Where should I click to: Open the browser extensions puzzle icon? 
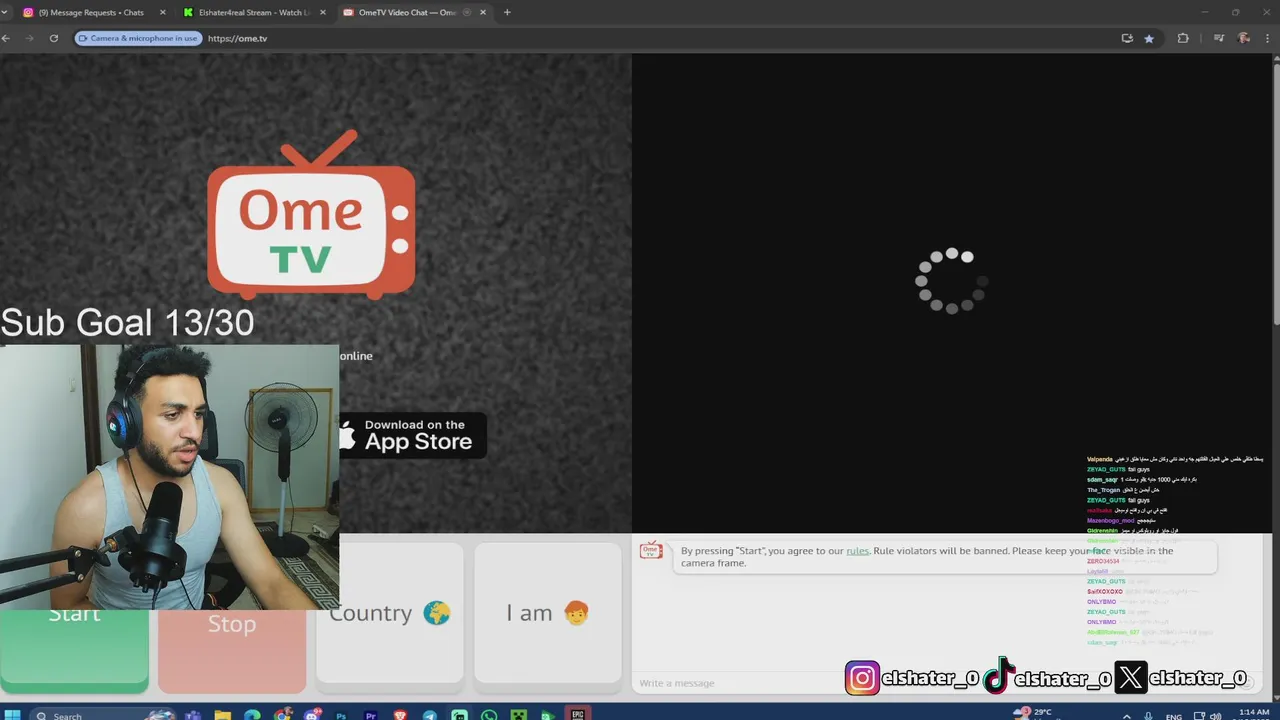1183,38
